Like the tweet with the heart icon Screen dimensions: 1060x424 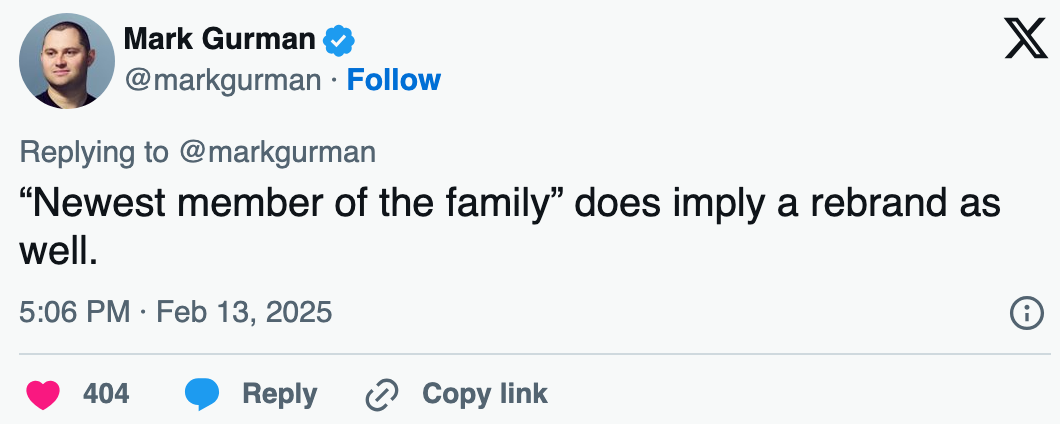pos(43,394)
